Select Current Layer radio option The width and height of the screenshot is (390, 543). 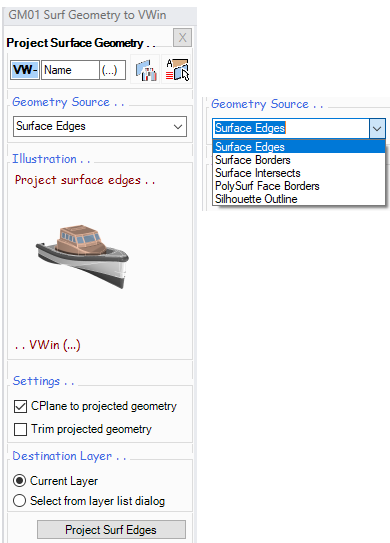pos(19,481)
